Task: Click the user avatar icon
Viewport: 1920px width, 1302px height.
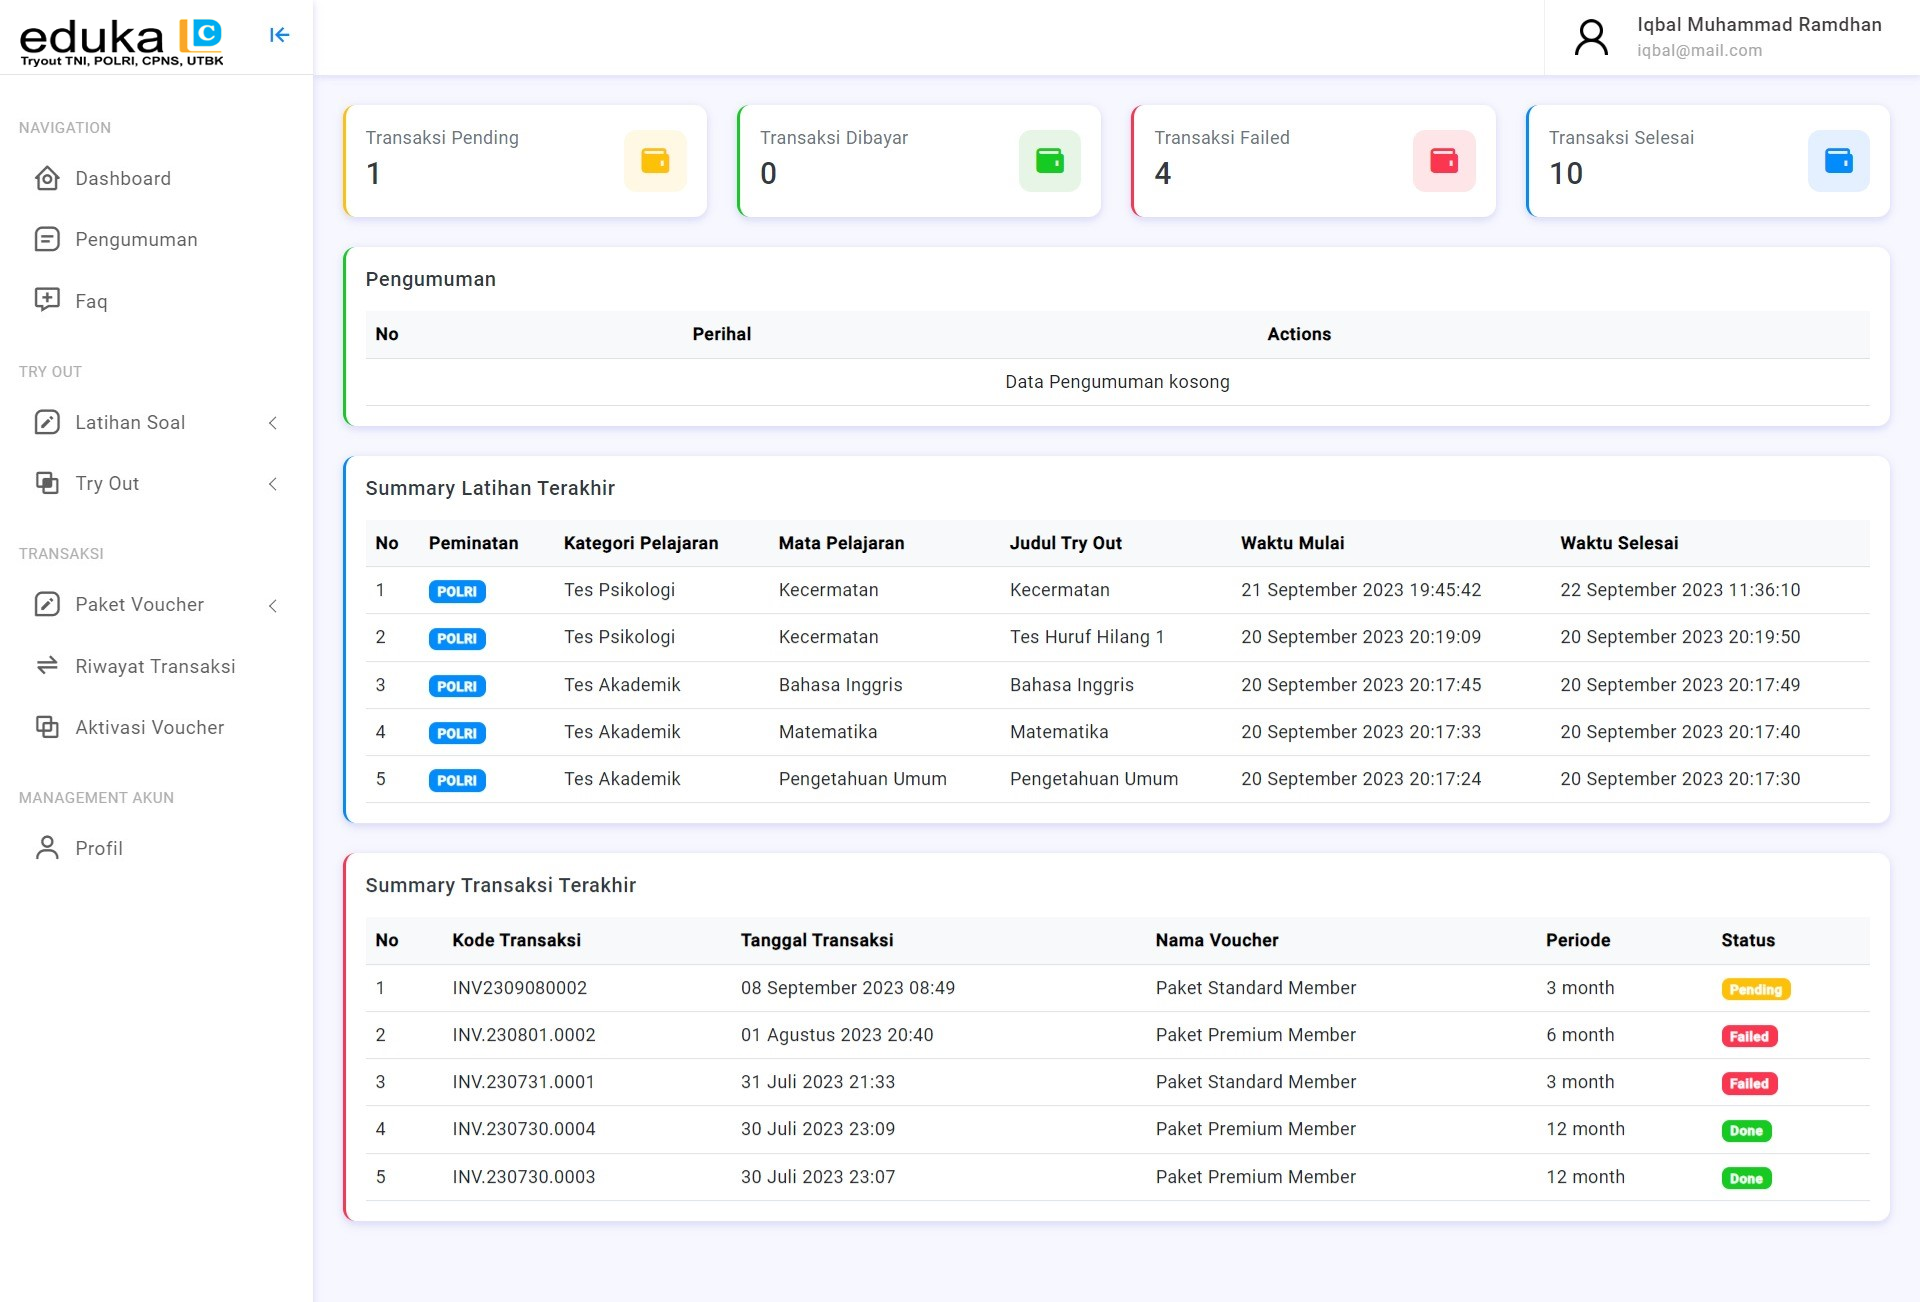Action: (1591, 37)
